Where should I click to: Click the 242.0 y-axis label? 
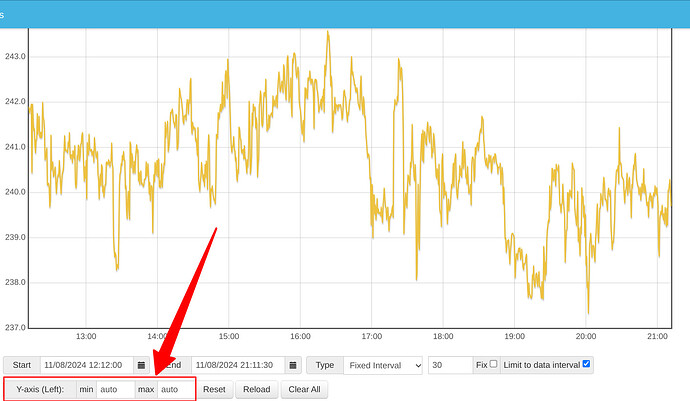pyautogui.click(x=15, y=102)
